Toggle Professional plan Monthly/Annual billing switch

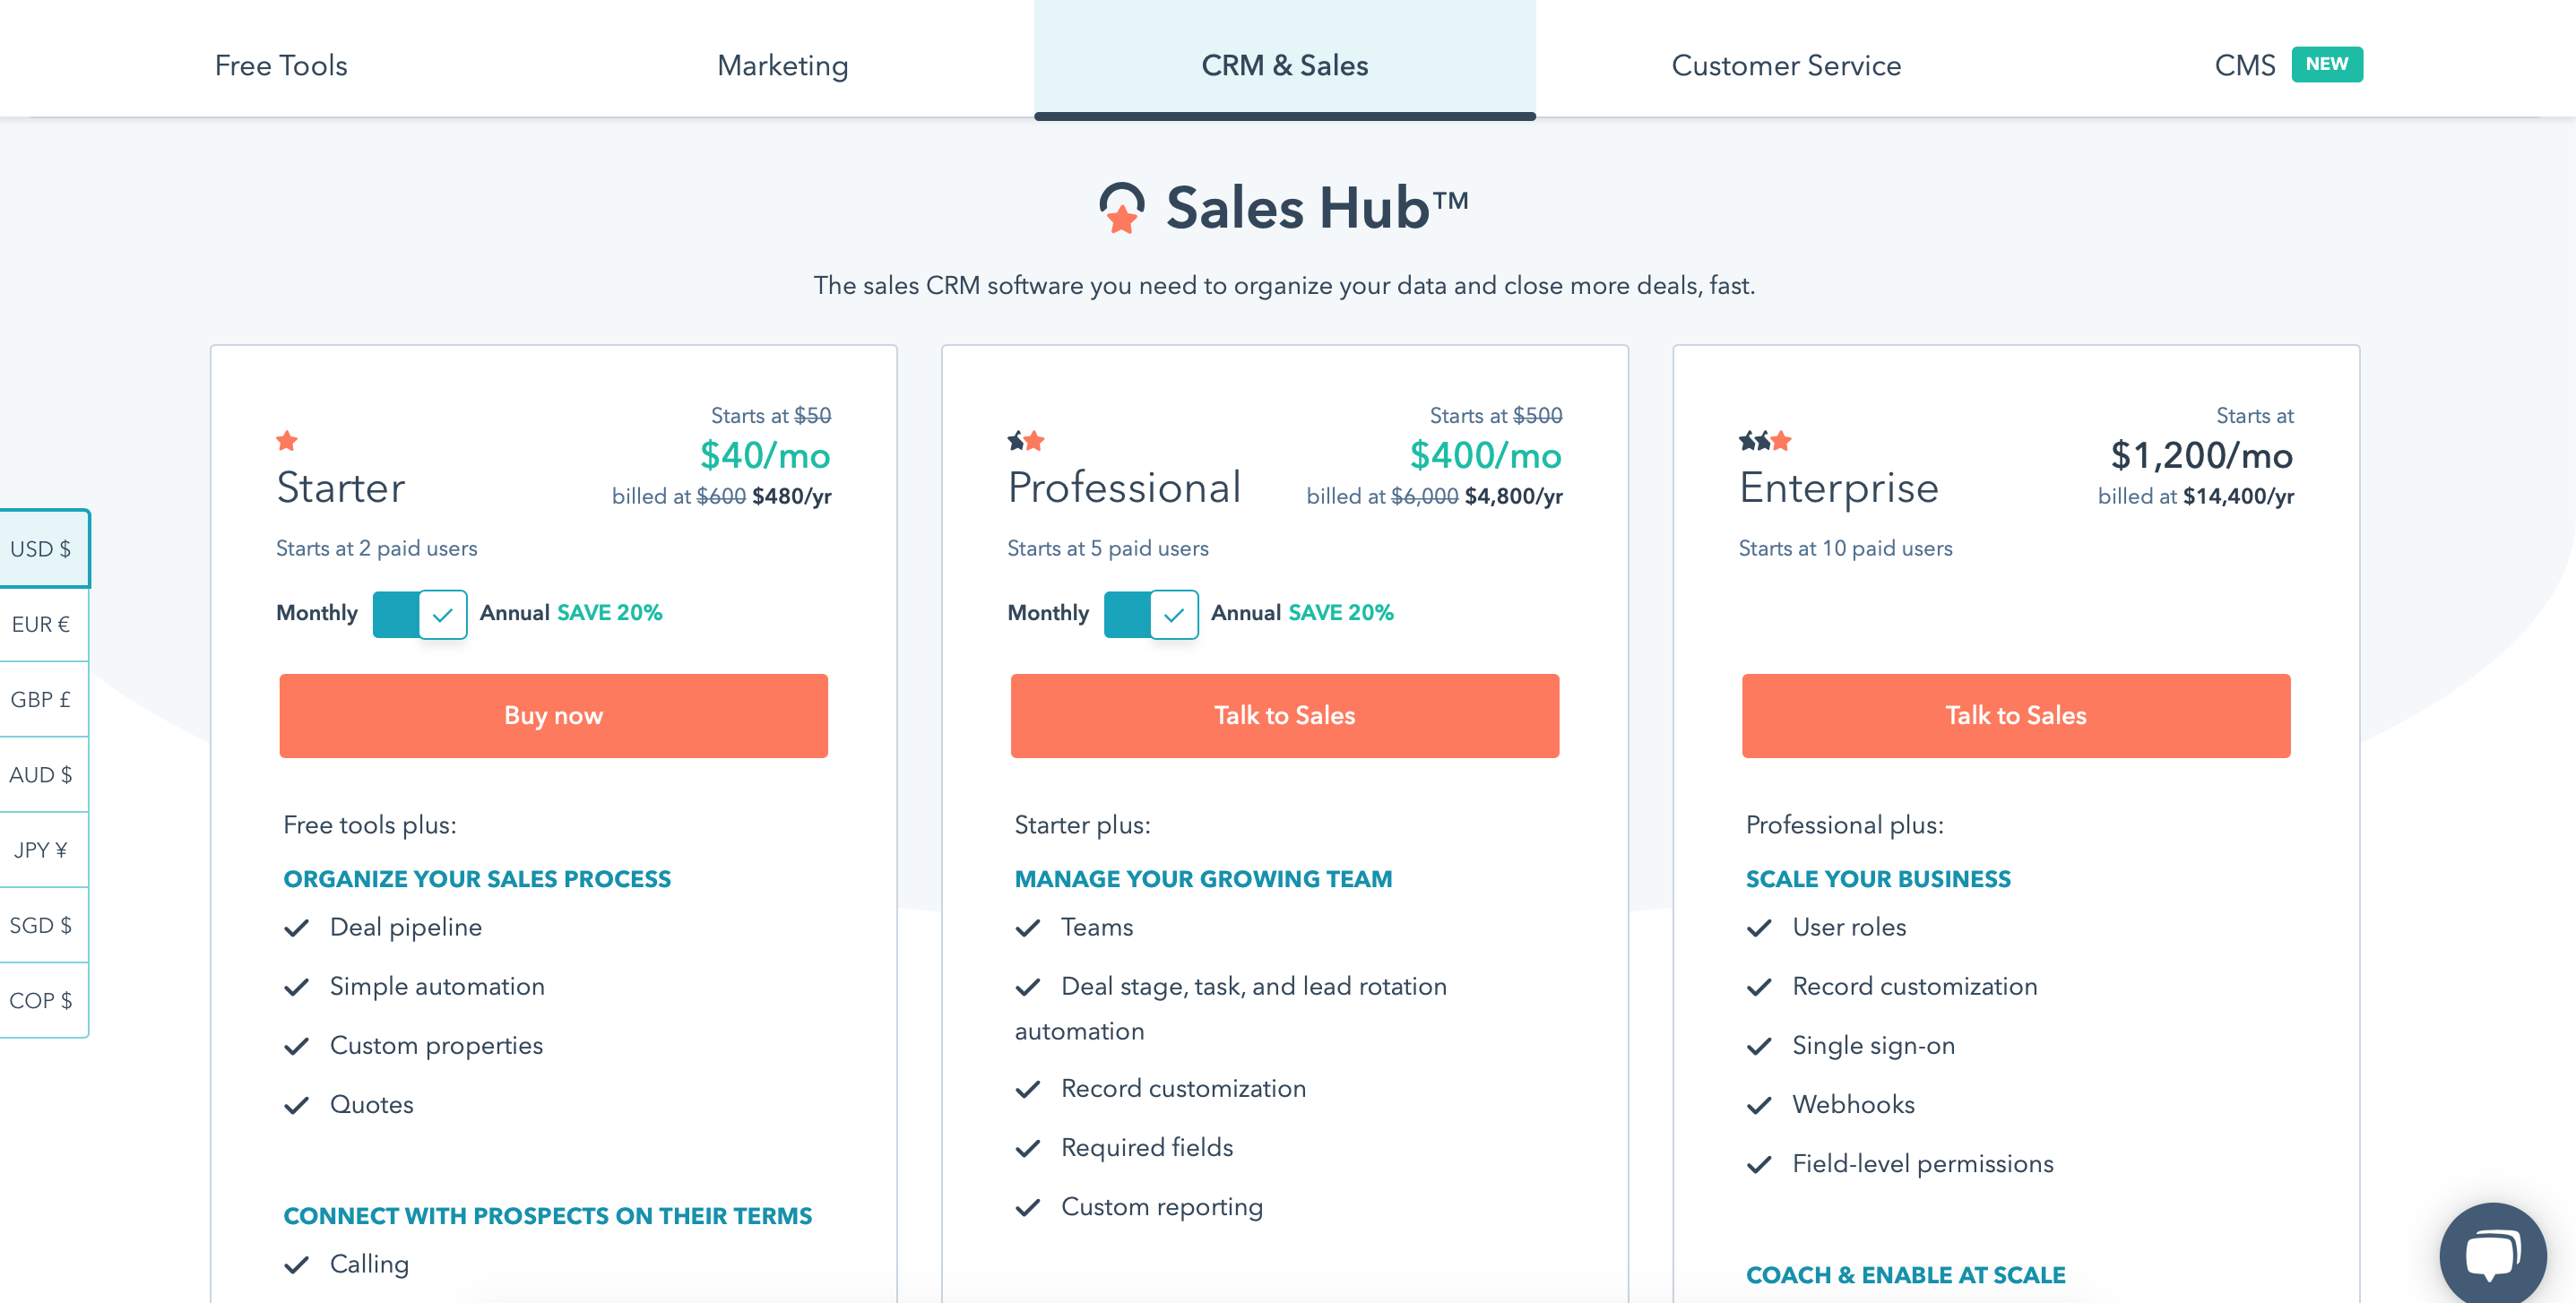point(1150,614)
